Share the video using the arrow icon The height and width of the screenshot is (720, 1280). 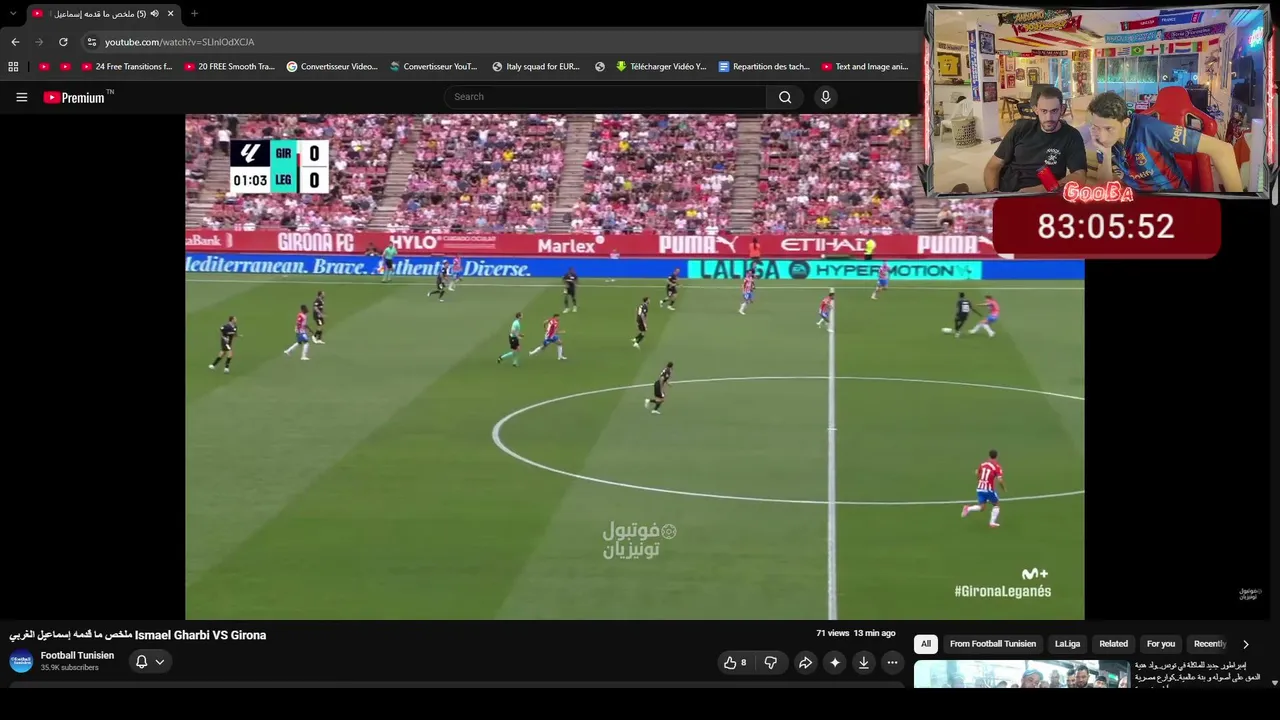[x=805, y=662]
